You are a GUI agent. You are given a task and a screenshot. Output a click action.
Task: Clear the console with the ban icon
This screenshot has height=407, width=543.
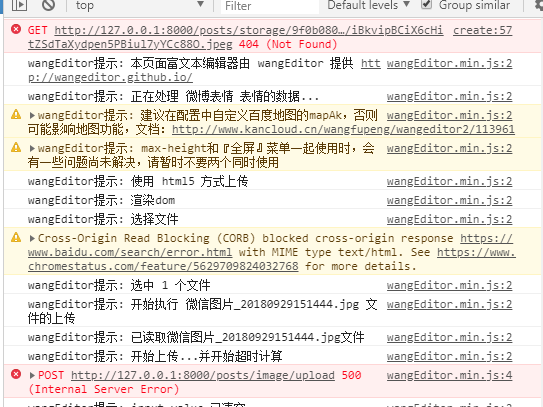(x=48, y=5)
